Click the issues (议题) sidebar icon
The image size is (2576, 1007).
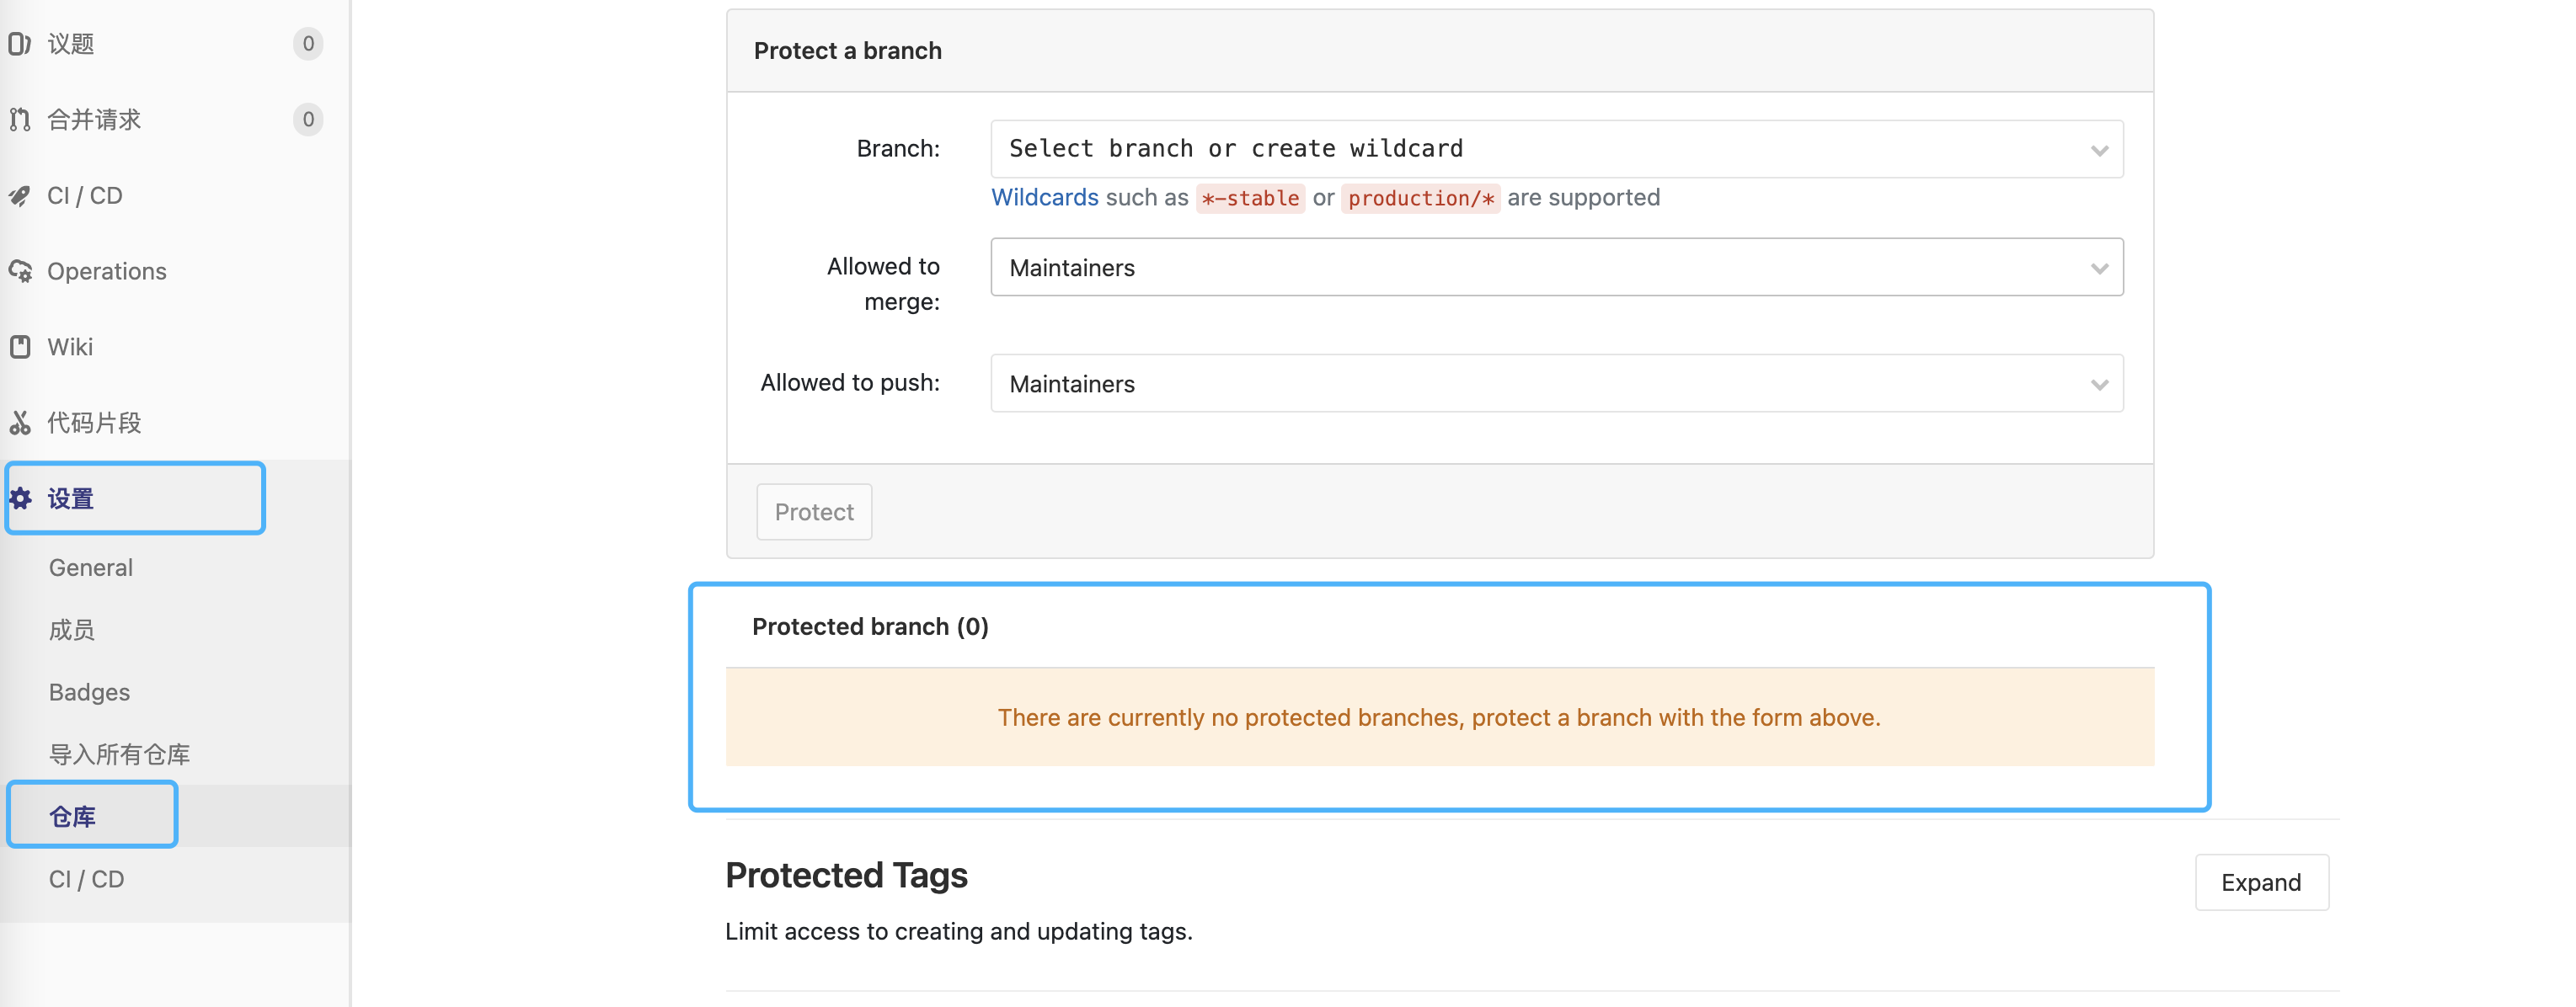tap(20, 44)
